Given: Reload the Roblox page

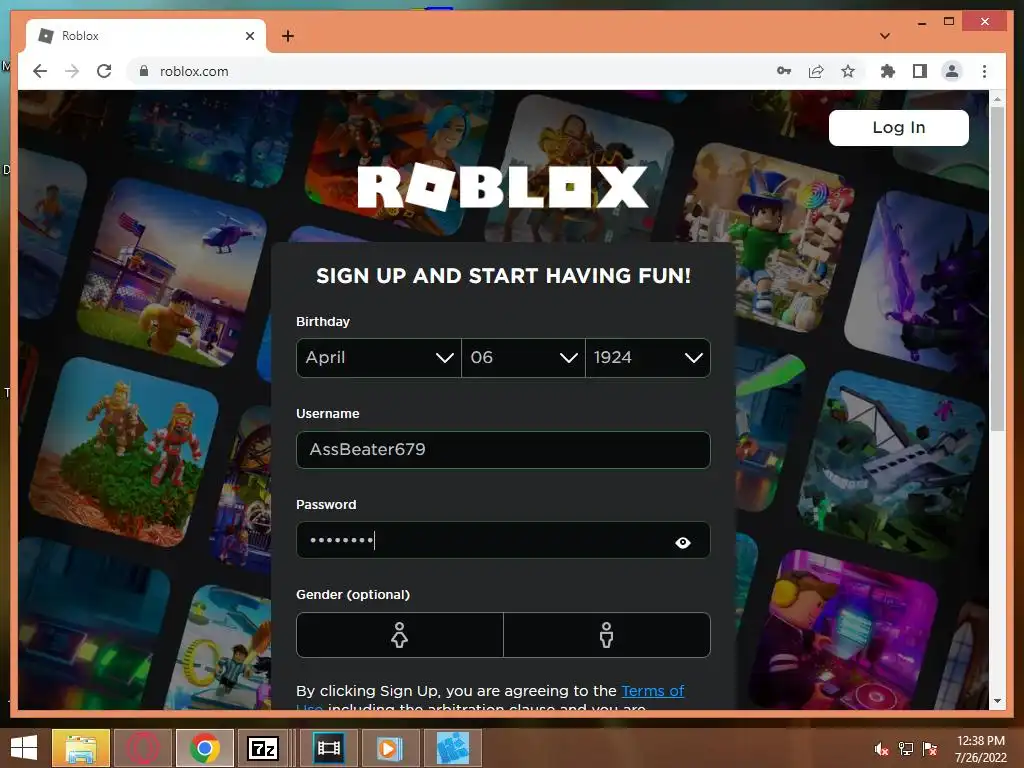Looking at the screenshot, I should [104, 71].
